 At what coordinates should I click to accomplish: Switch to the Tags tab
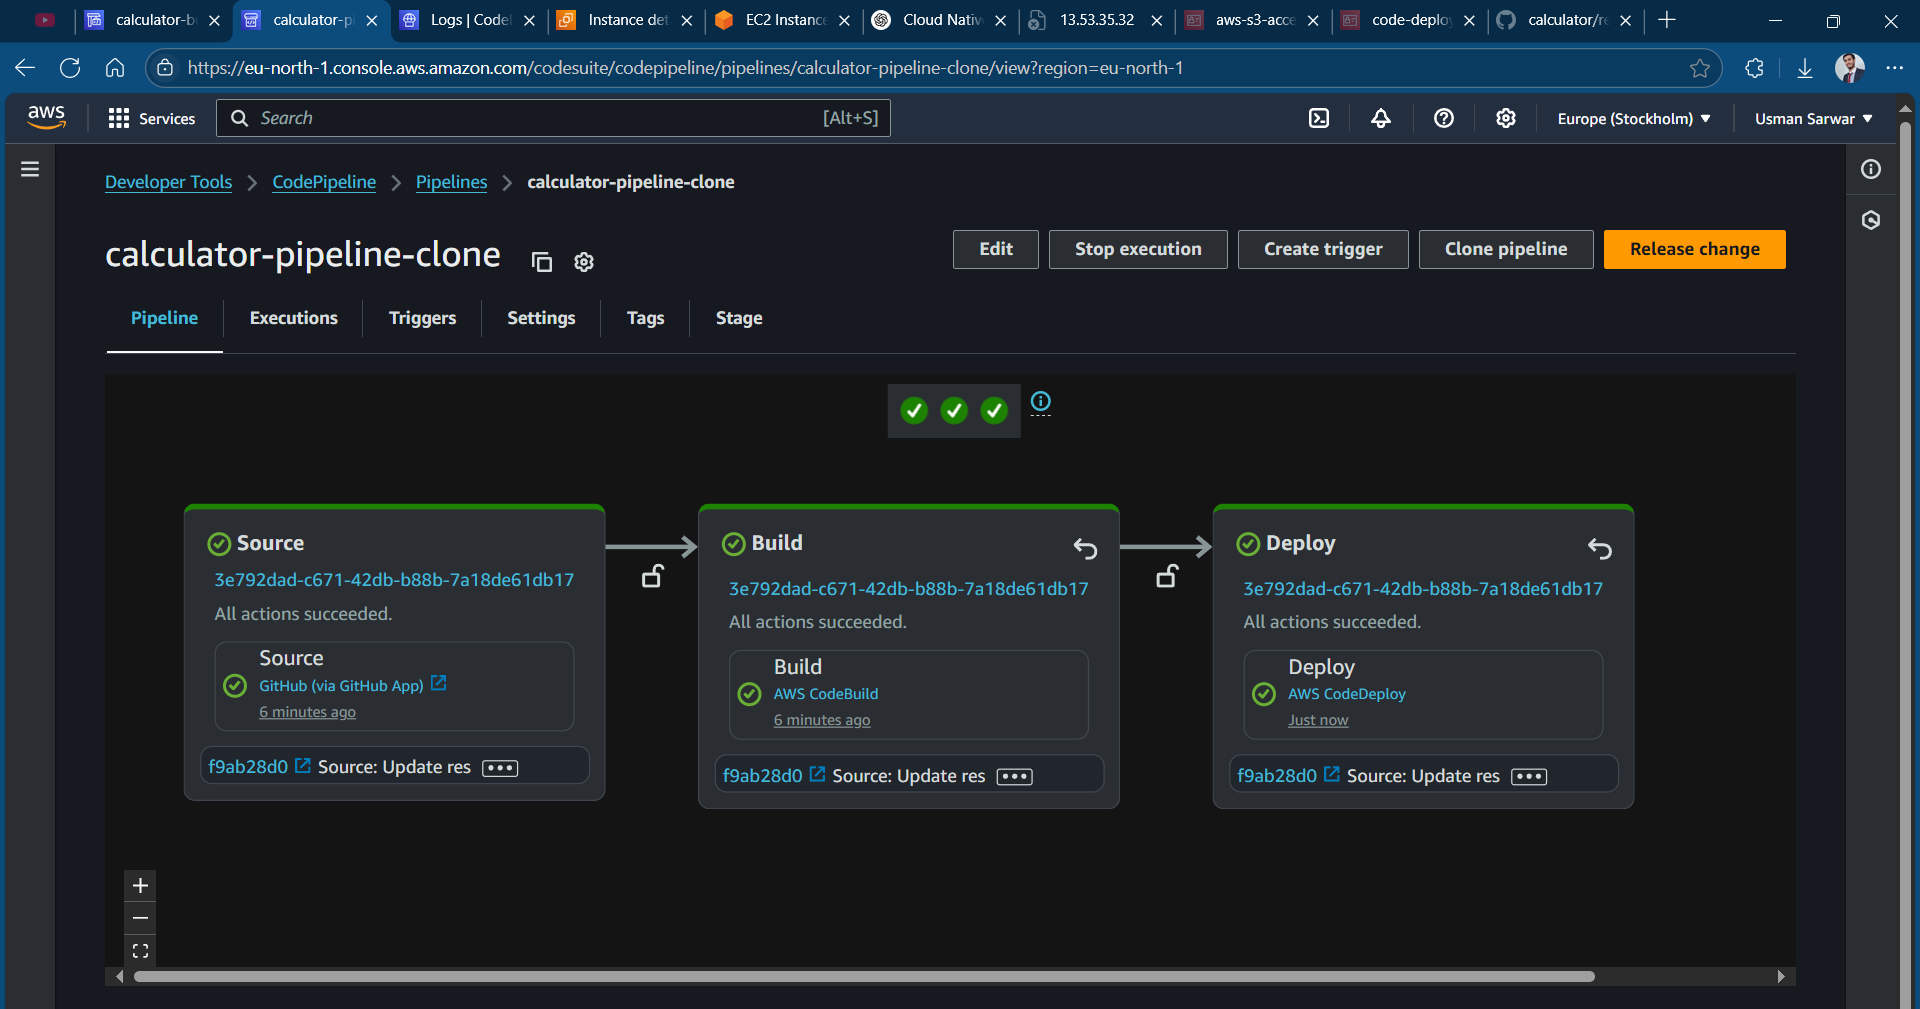[x=645, y=318]
